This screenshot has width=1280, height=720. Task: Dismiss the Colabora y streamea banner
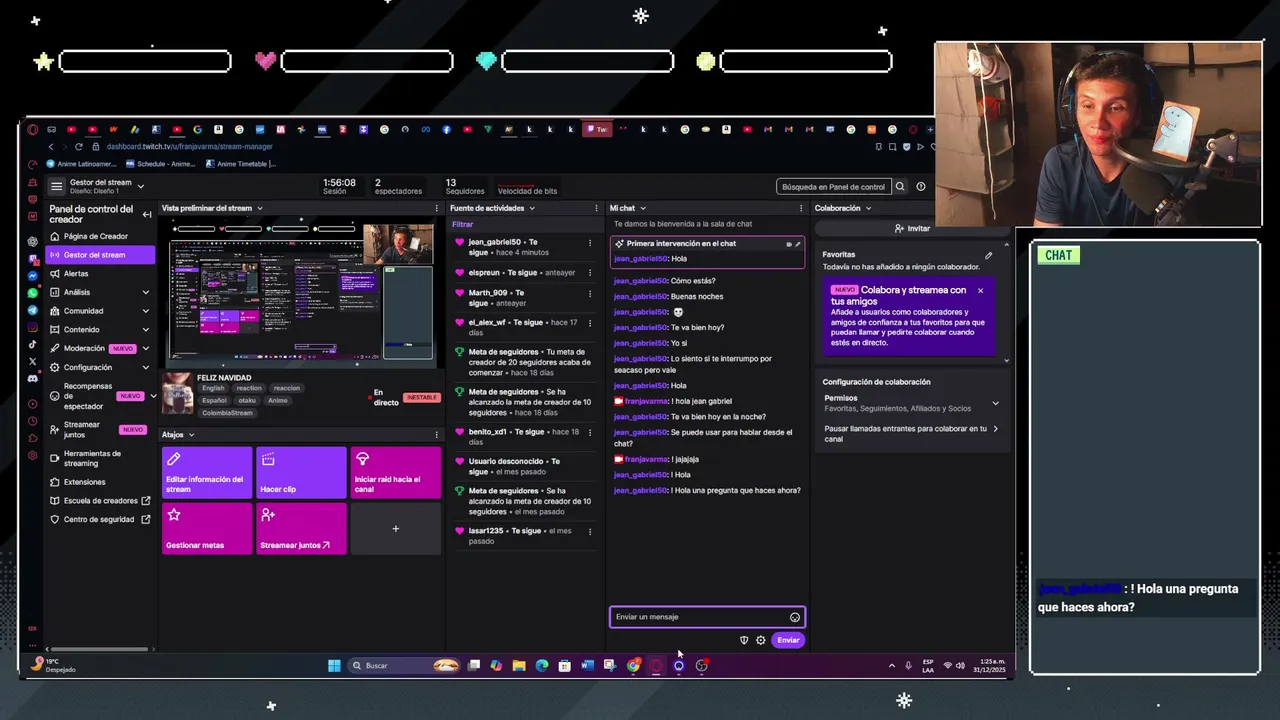coord(980,291)
